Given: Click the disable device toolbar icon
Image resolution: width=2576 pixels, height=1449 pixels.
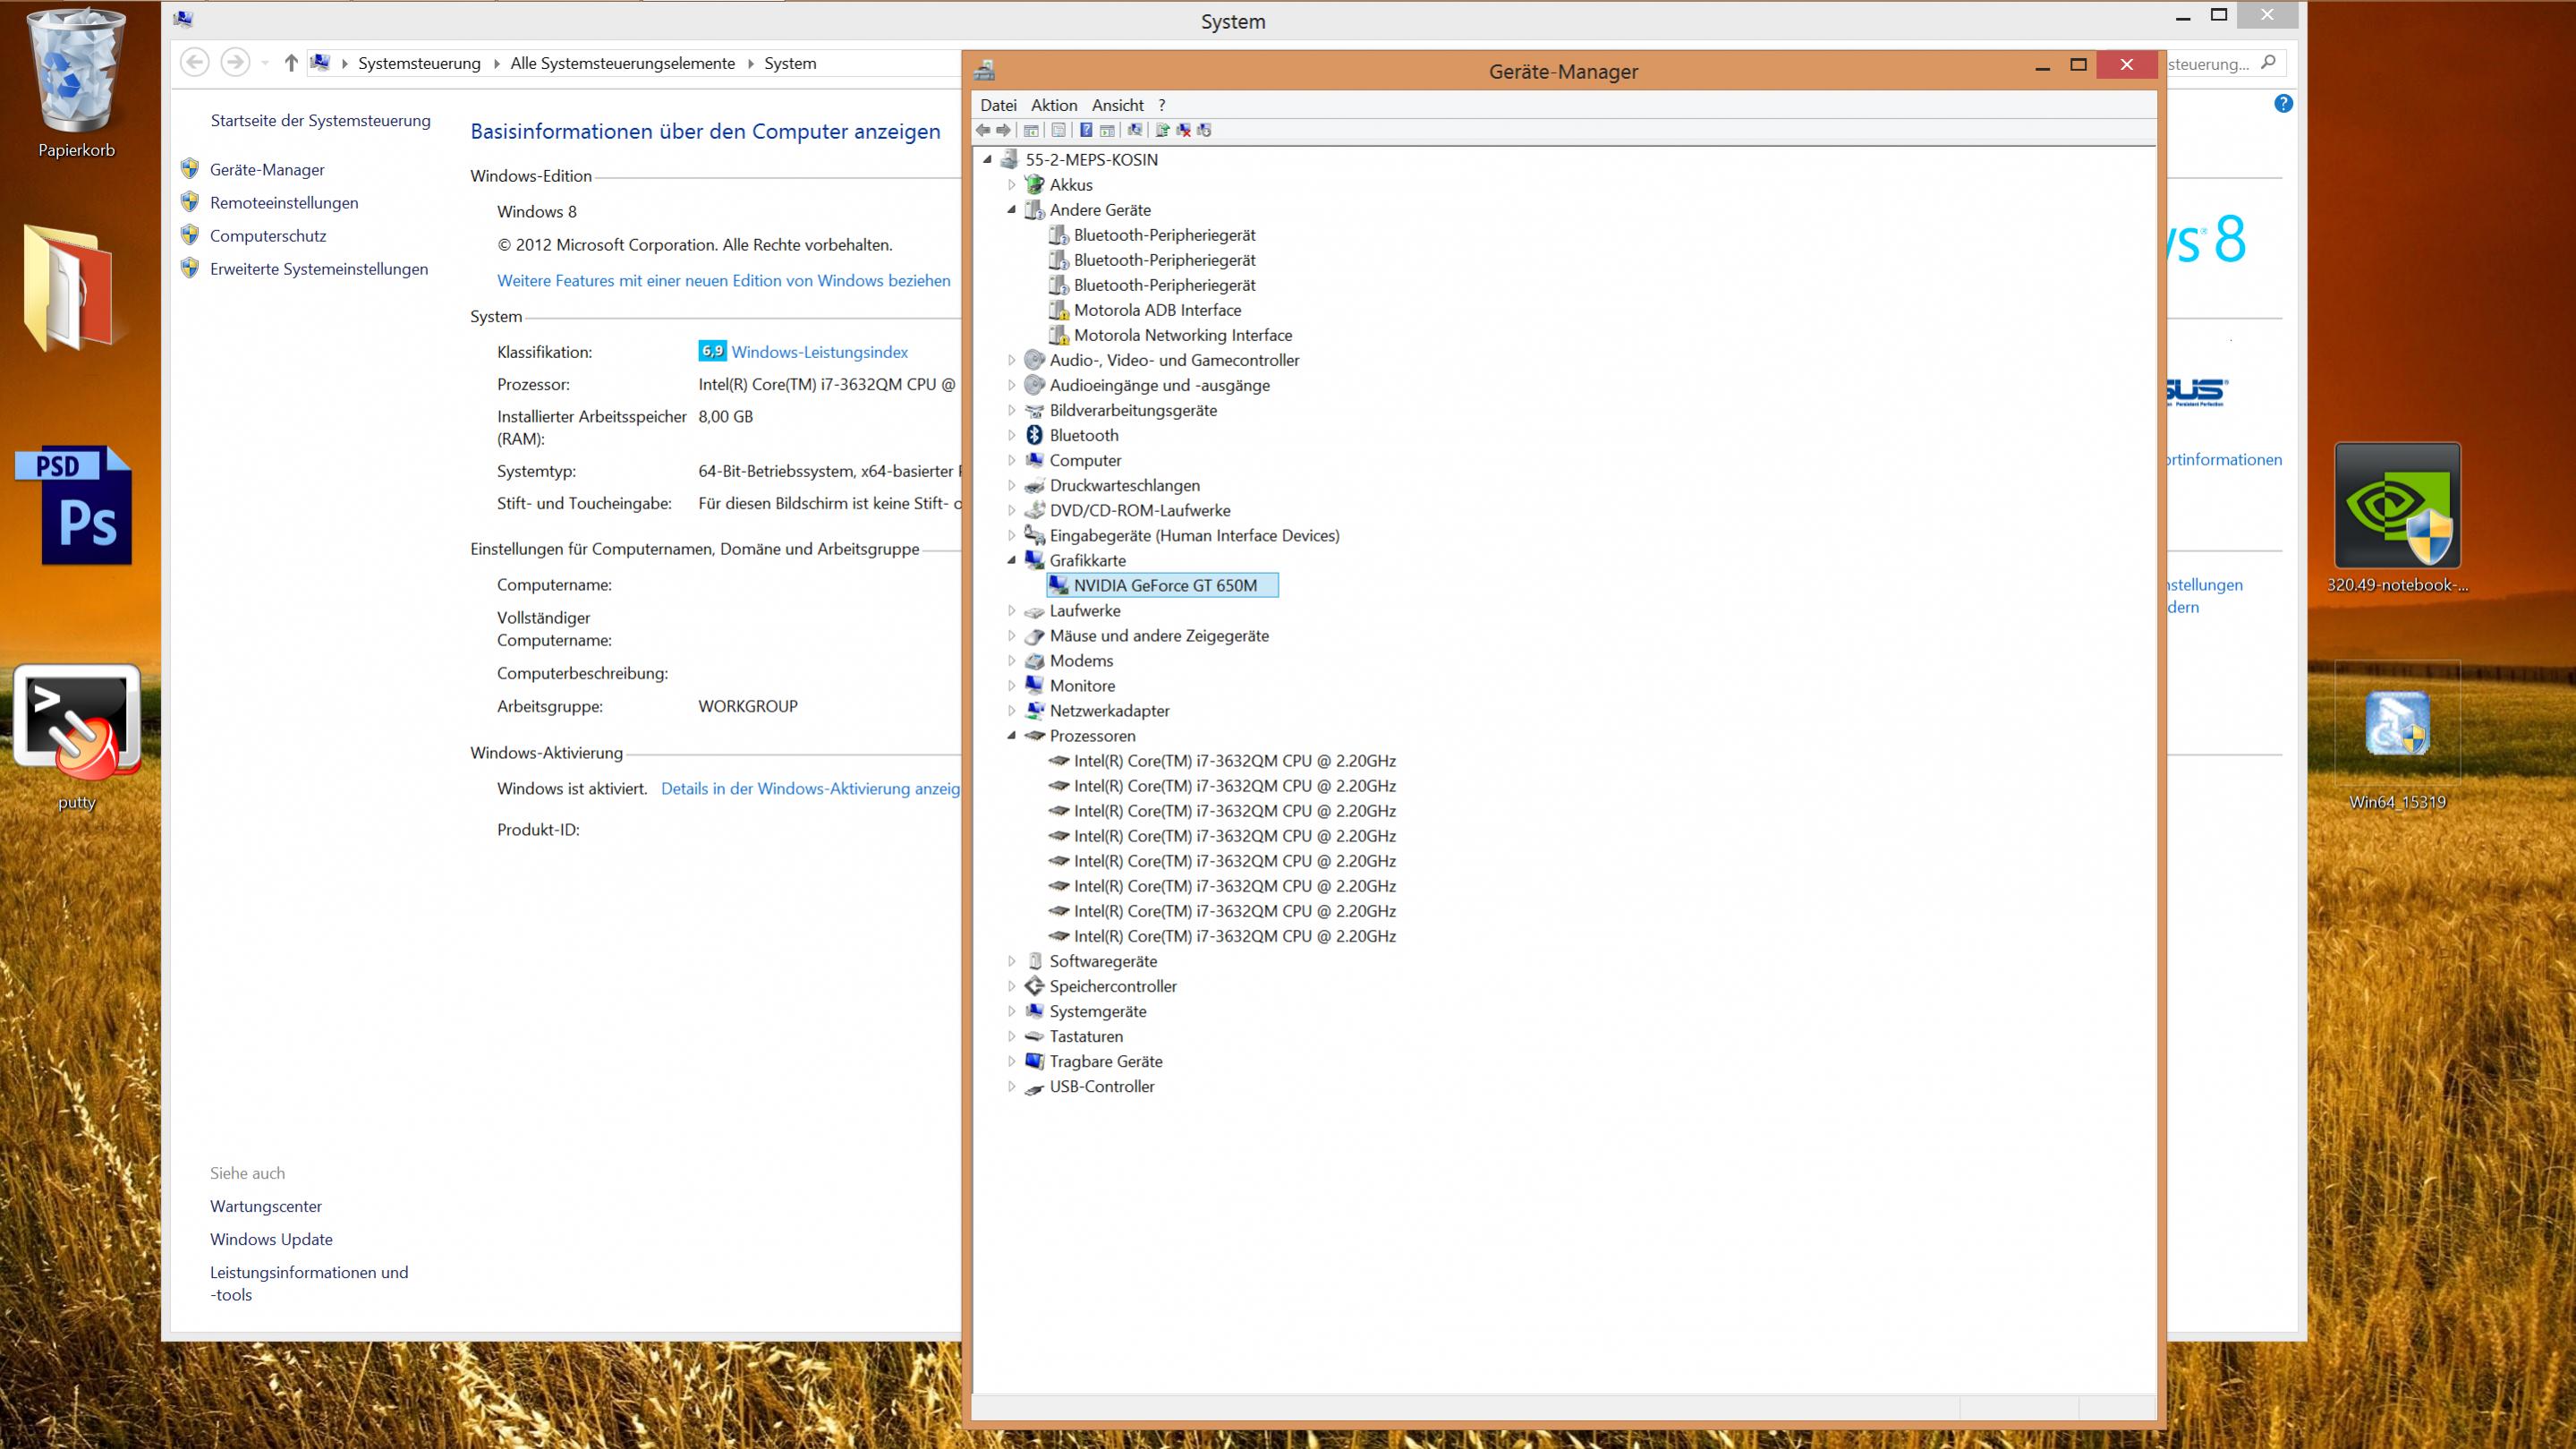Looking at the screenshot, I should [1205, 130].
